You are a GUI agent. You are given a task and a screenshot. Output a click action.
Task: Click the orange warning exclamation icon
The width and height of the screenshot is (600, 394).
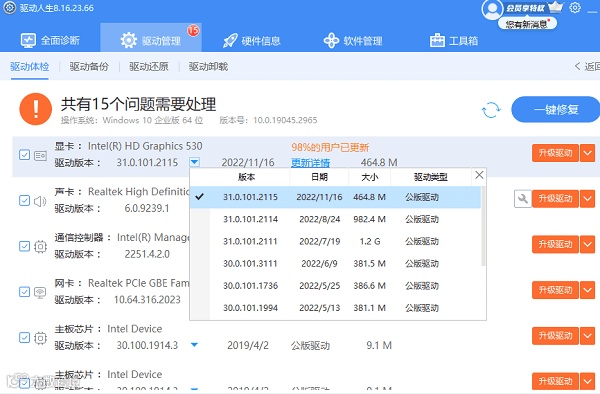36,109
